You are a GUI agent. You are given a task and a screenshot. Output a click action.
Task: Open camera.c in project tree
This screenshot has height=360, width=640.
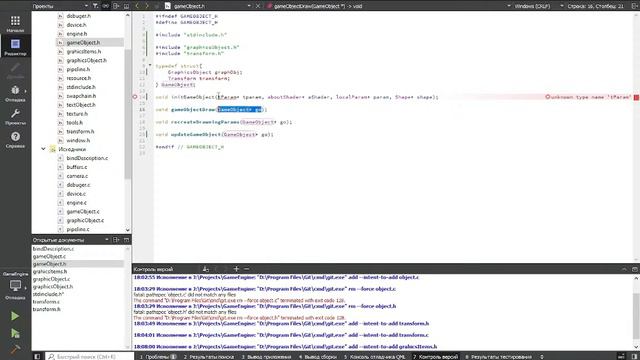coord(77,176)
